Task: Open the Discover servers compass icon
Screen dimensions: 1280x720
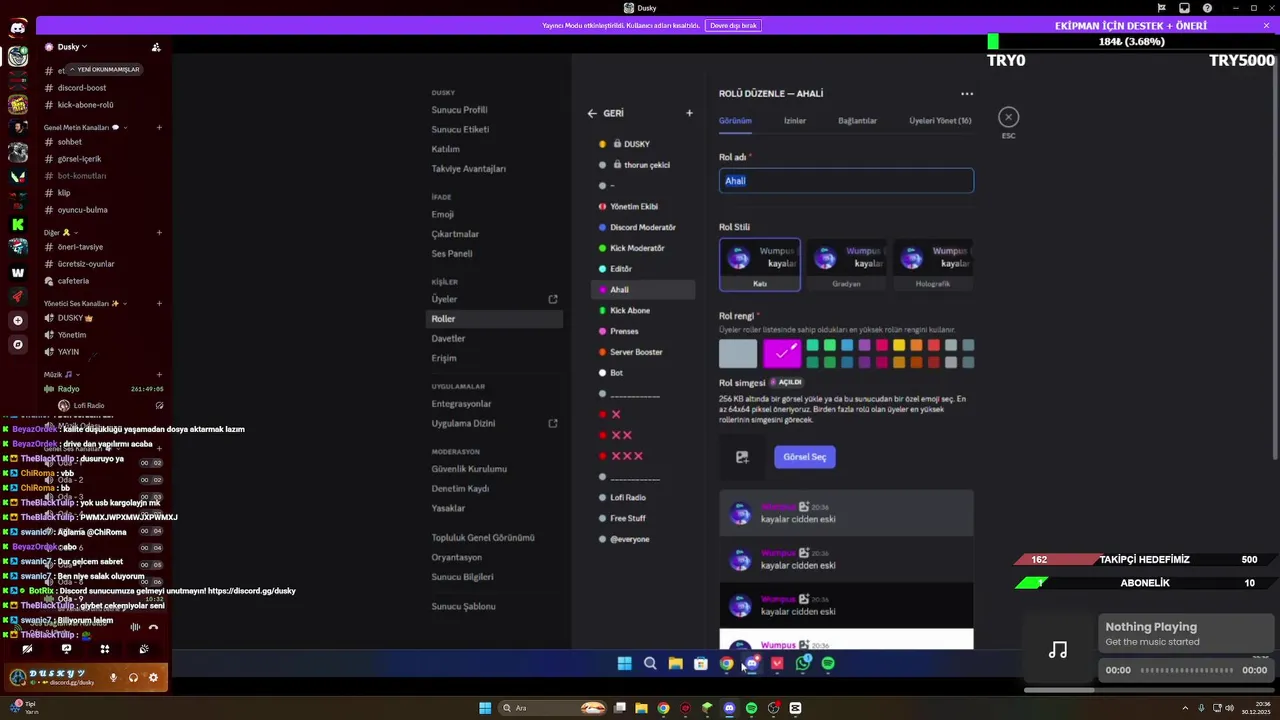Action: pos(18,344)
